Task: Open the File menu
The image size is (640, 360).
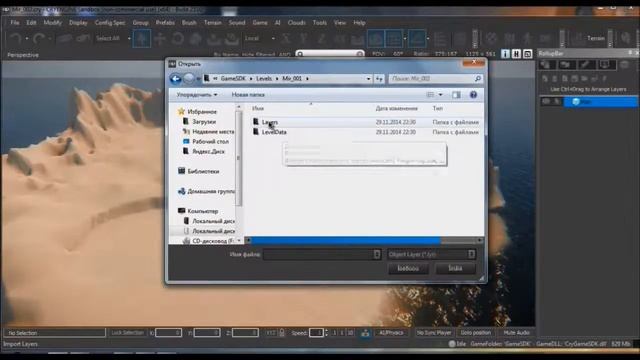Action: point(15,23)
